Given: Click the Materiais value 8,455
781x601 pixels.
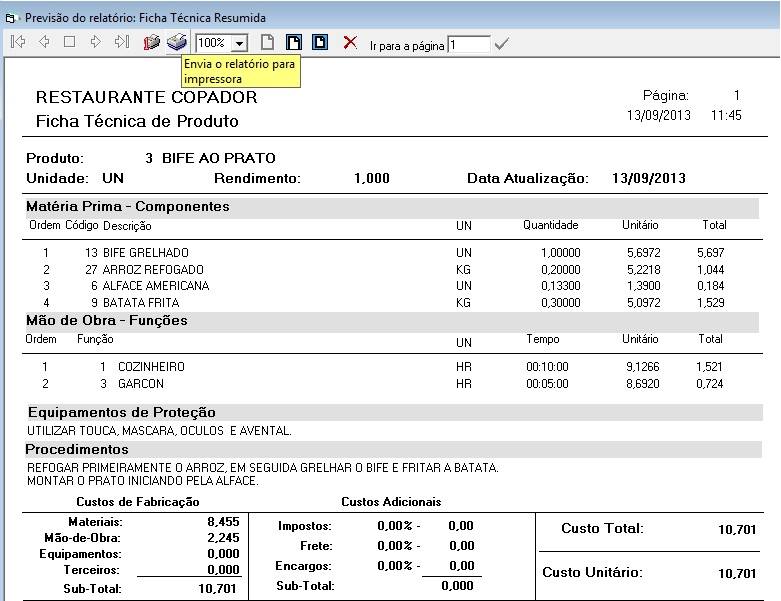Looking at the screenshot, I should [223, 522].
